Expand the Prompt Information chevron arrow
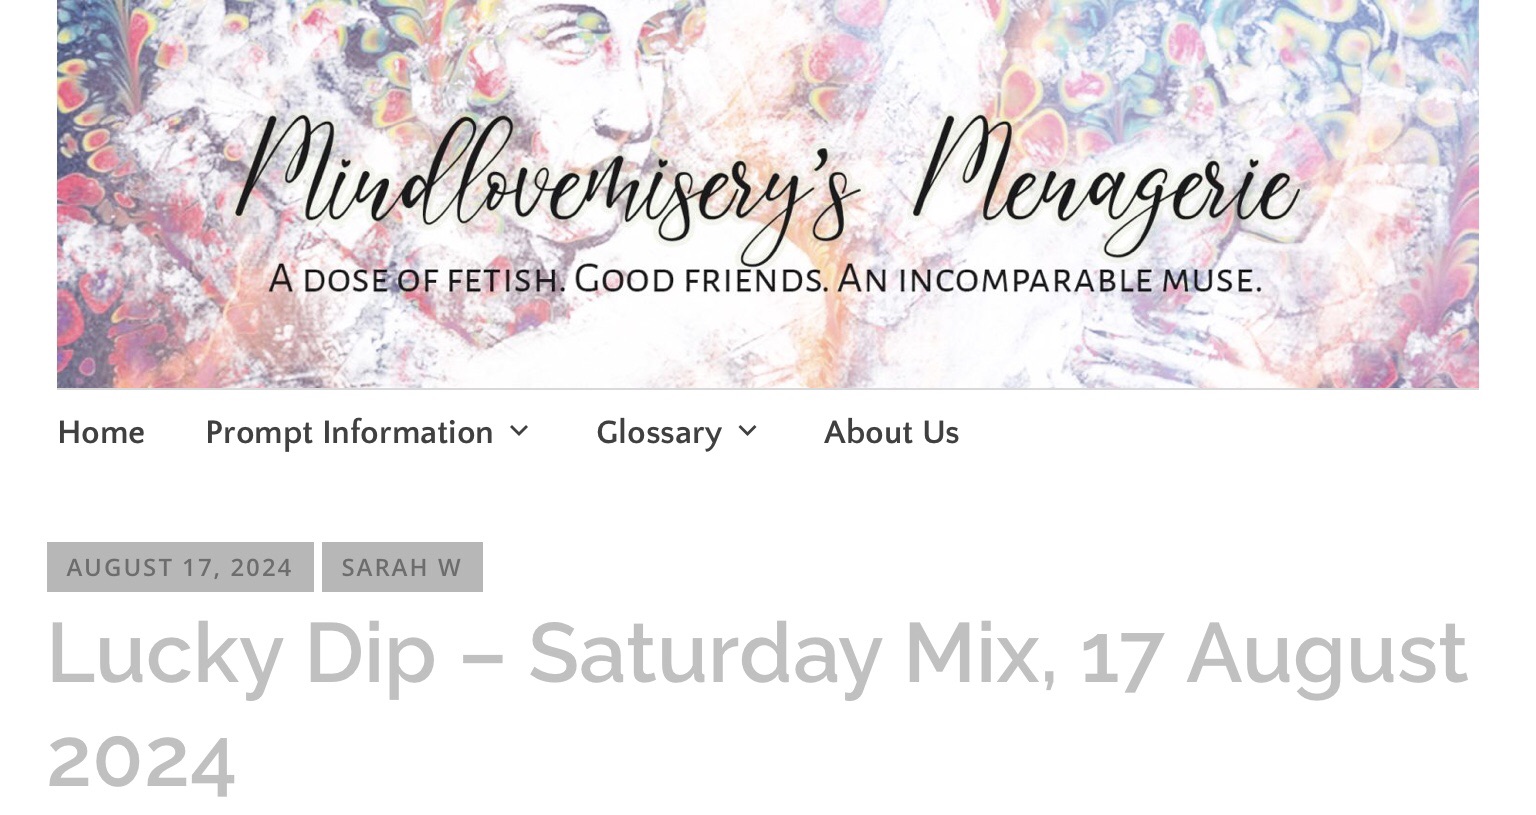The height and width of the screenshot is (815, 1536). [x=519, y=432]
